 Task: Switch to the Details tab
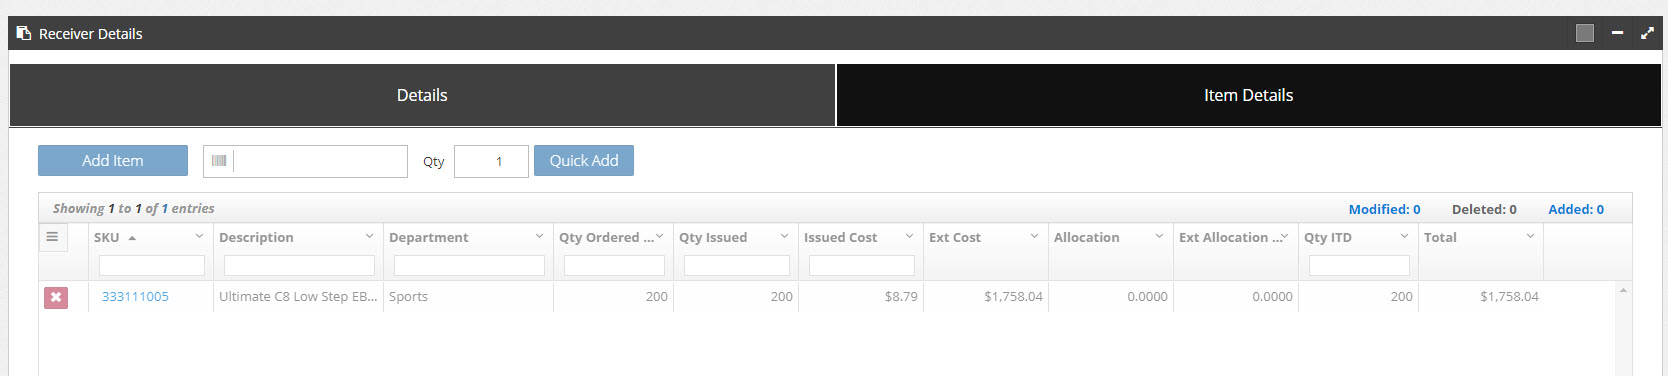pyautogui.click(x=422, y=95)
